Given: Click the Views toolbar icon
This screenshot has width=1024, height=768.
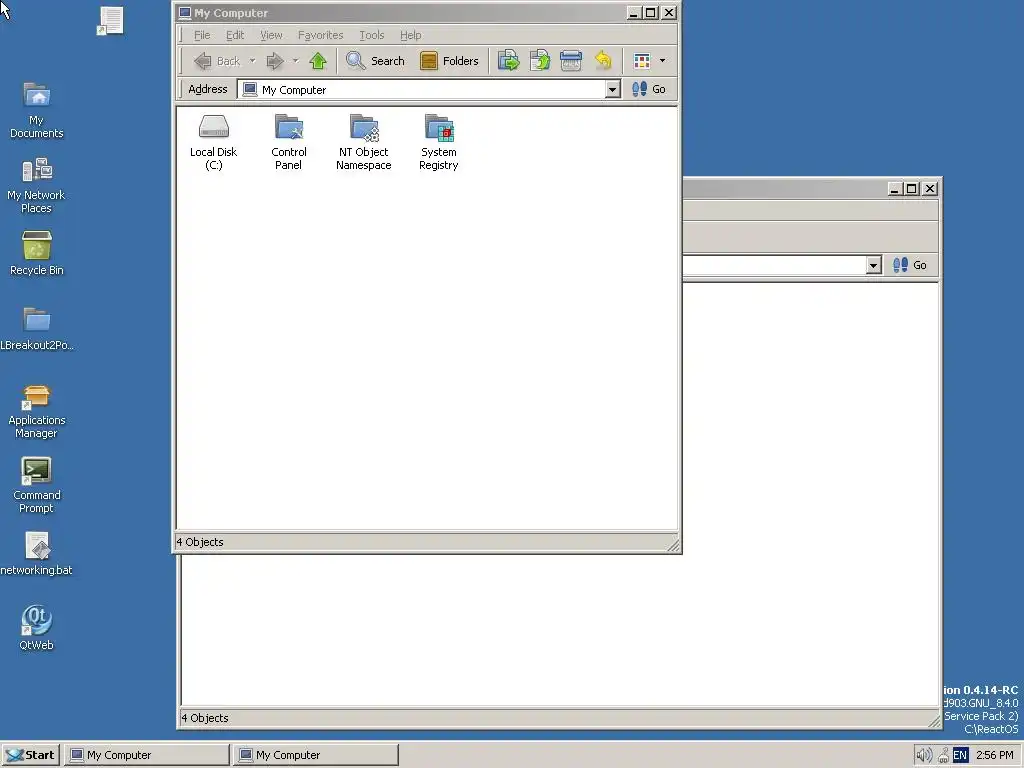Looking at the screenshot, I should pos(642,61).
